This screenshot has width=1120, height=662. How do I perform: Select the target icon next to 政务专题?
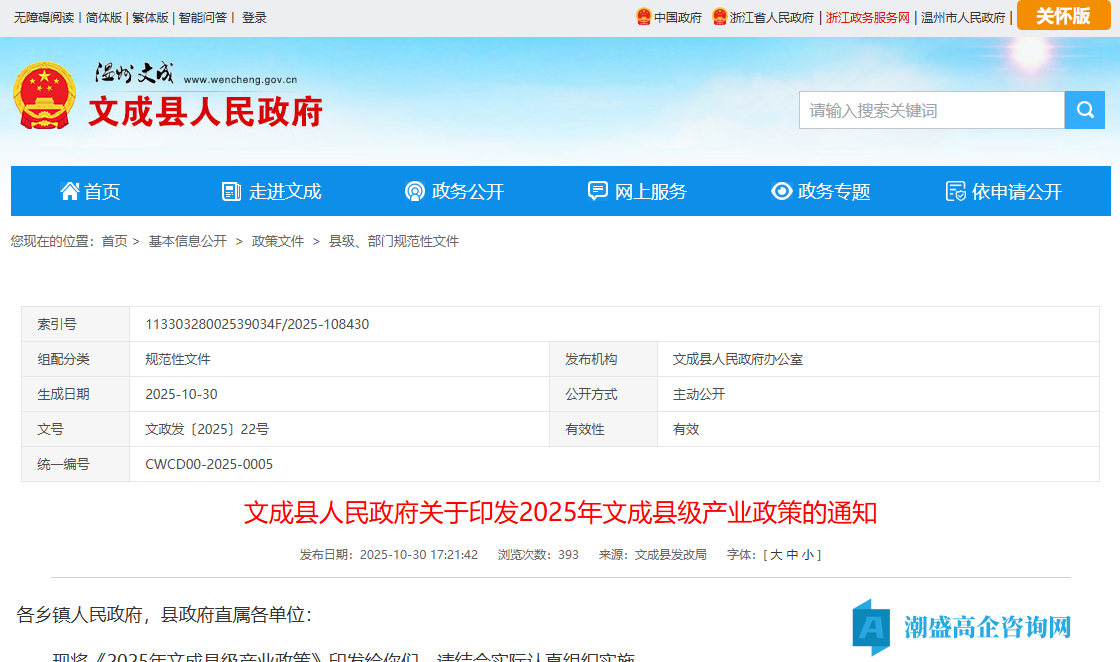pyautogui.click(x=781, y=190)
